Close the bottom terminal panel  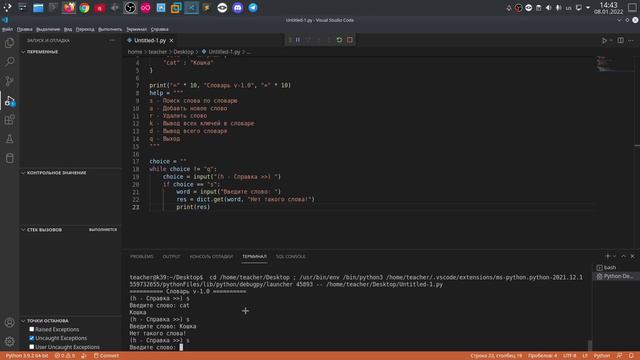[x=632, y=256]
